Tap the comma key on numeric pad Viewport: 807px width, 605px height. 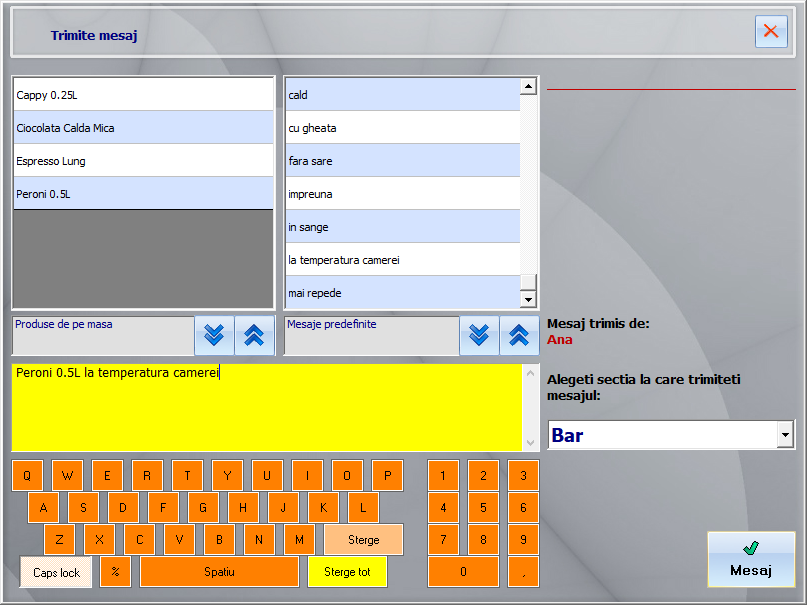523,572
